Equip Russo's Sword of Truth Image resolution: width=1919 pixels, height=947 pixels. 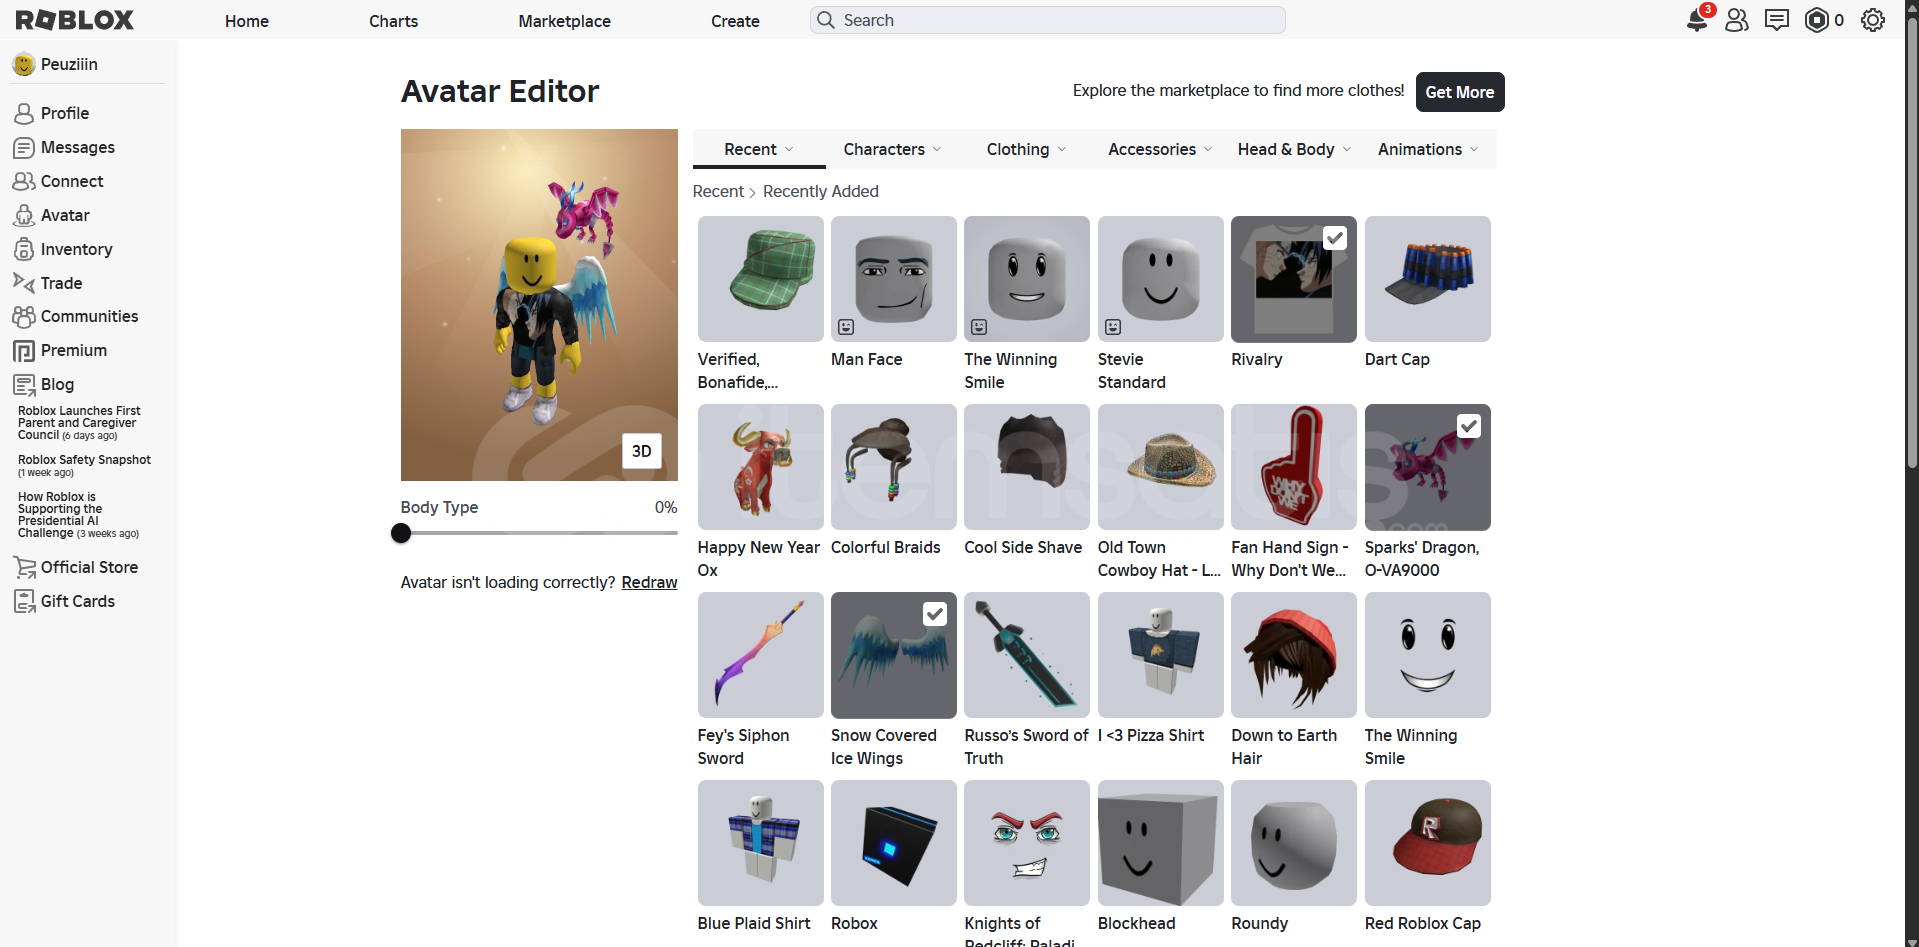pyautogui.click(x=1027, y=655)
